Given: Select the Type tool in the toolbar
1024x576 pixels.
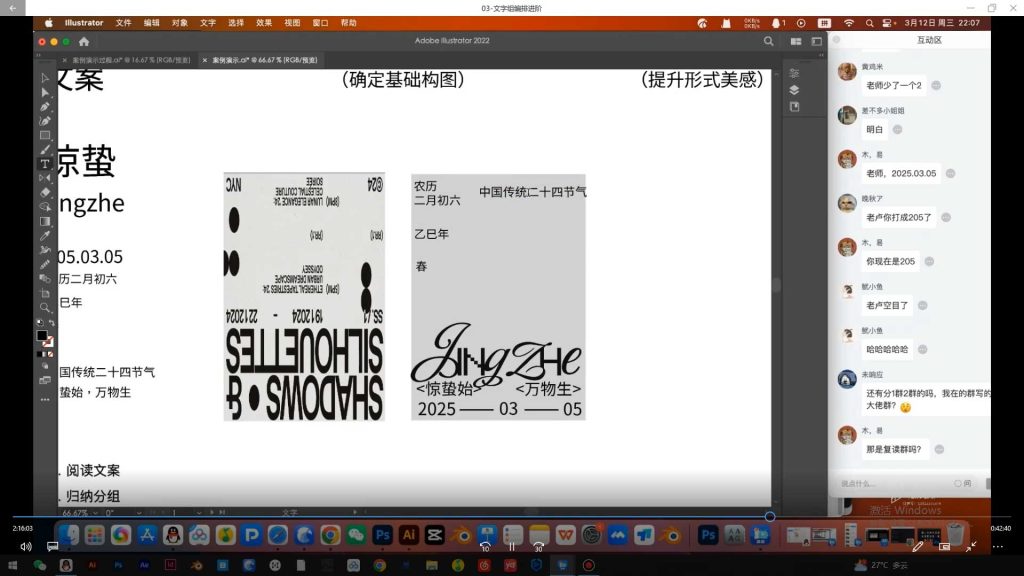Looking at the screenshot, I should [45, 163].
